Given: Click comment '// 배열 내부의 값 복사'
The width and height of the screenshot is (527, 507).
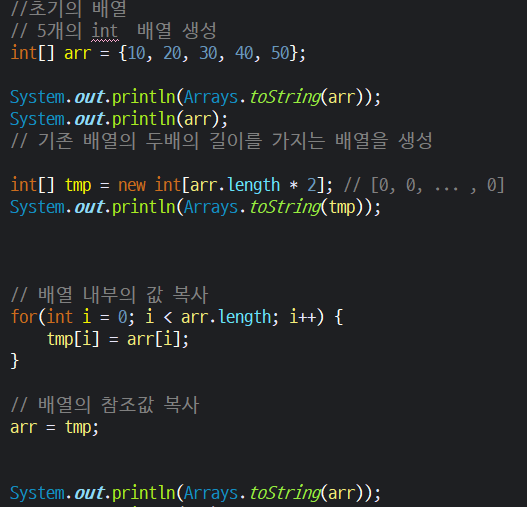Looking at the screenshot, I should (x=110, y=295).
